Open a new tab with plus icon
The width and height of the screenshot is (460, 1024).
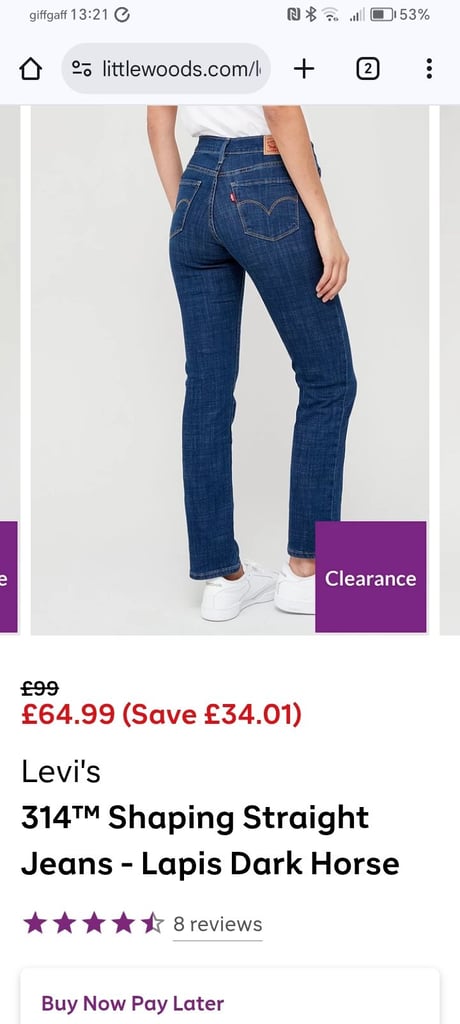pyautogui.click(x=304, y=69)
